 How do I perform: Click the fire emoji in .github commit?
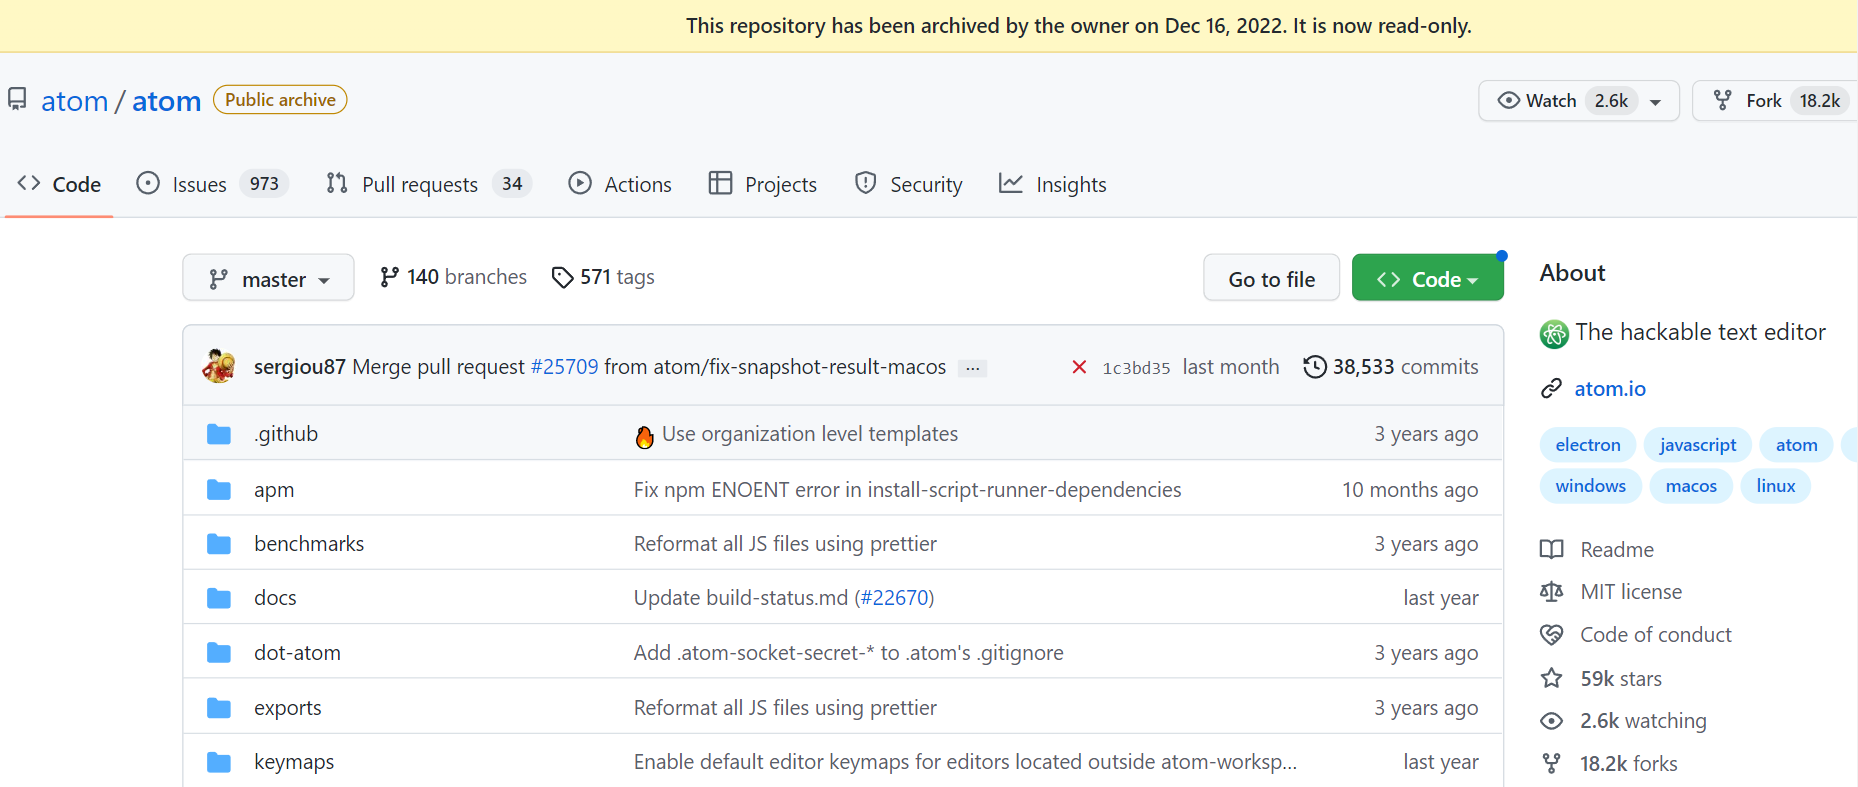[x=645, y=436]
